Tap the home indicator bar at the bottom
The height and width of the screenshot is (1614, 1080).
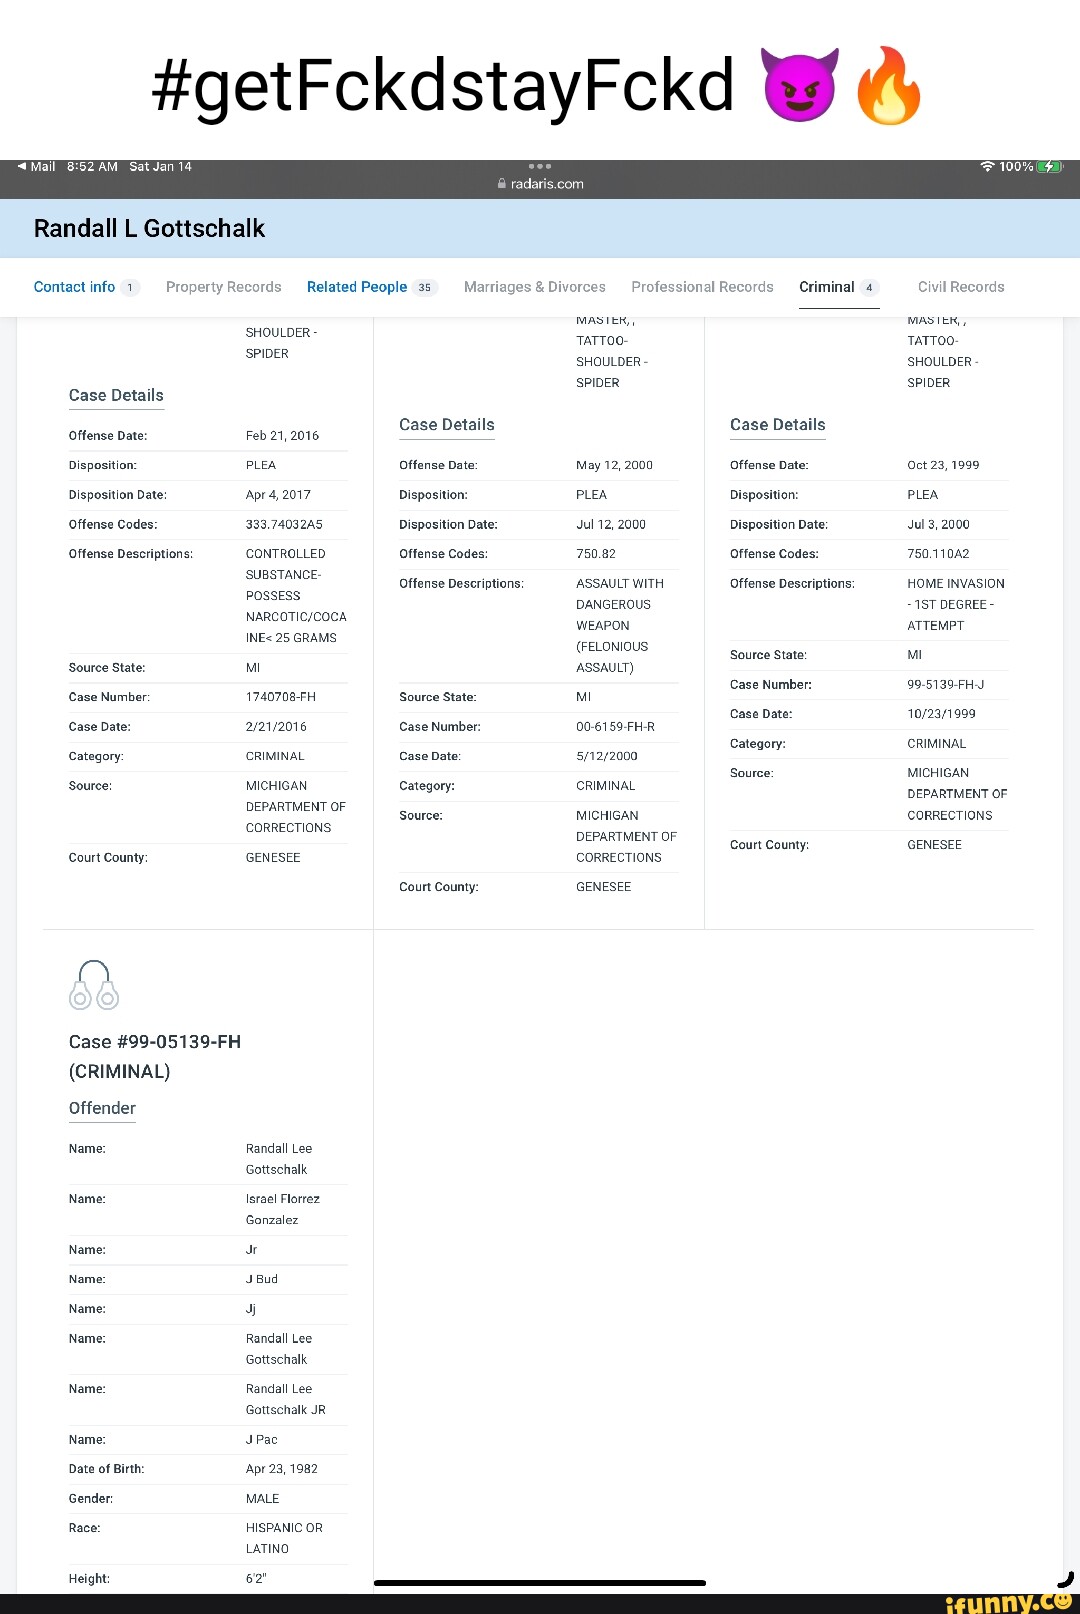pyautogui.click(x=540, y=1583)
